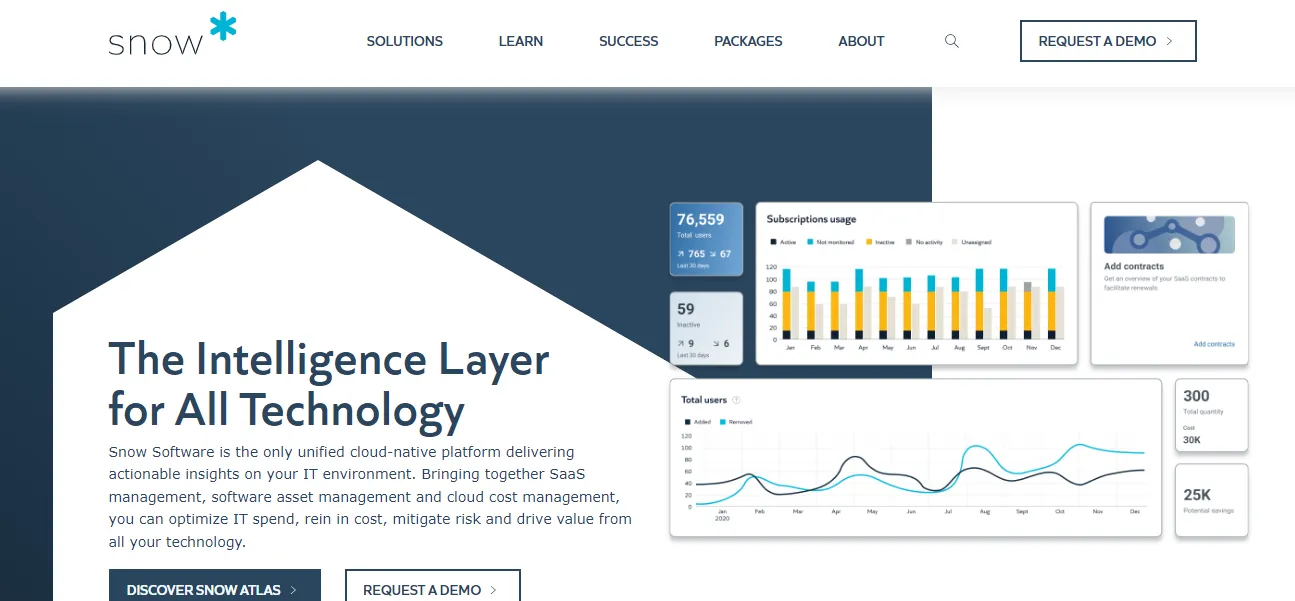Image resolution: width=1295 pixels, height=601 pixels.
Task: Open the search magnifier icon
Action: 952,41
